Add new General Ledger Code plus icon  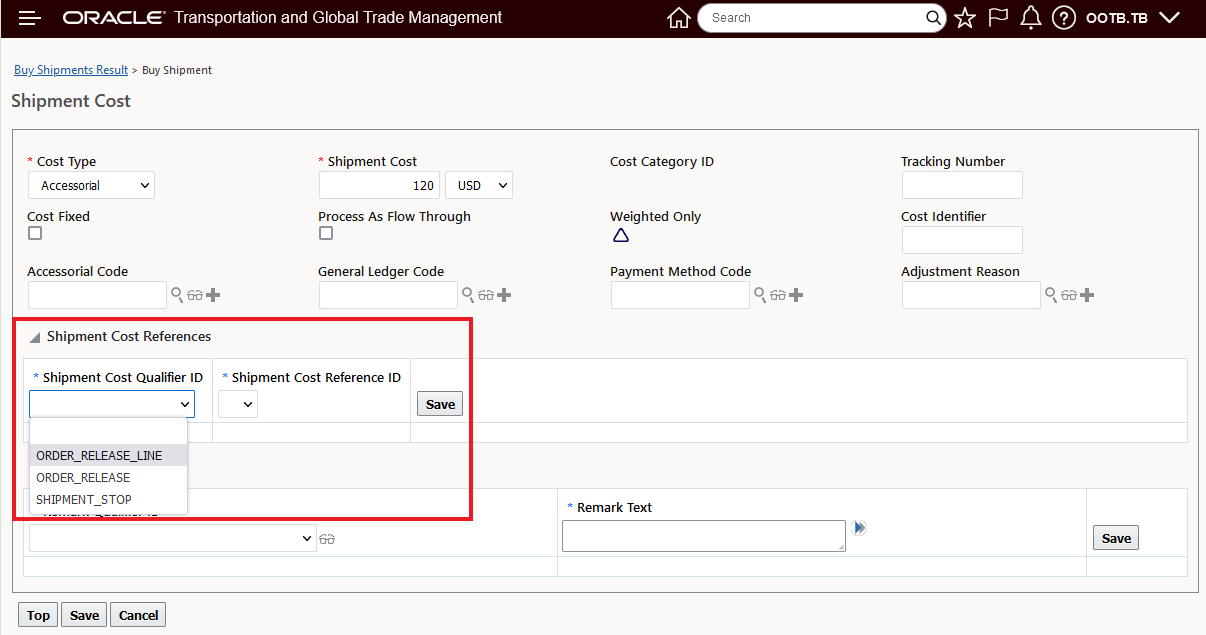tap(504, 295)
